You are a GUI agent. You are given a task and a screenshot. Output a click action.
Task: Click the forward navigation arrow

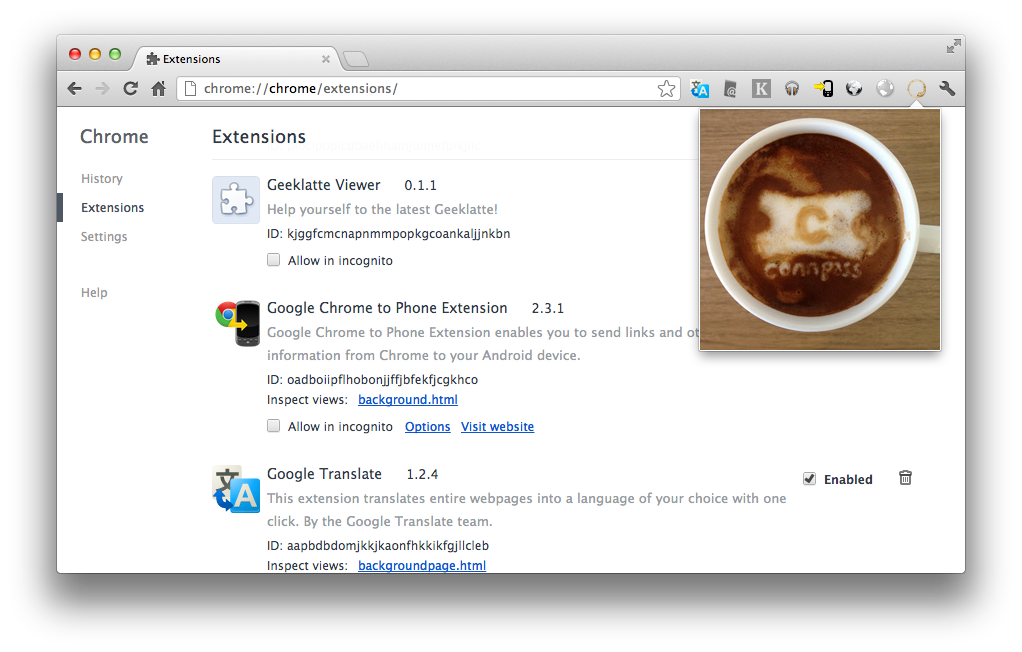coord(102,89)
